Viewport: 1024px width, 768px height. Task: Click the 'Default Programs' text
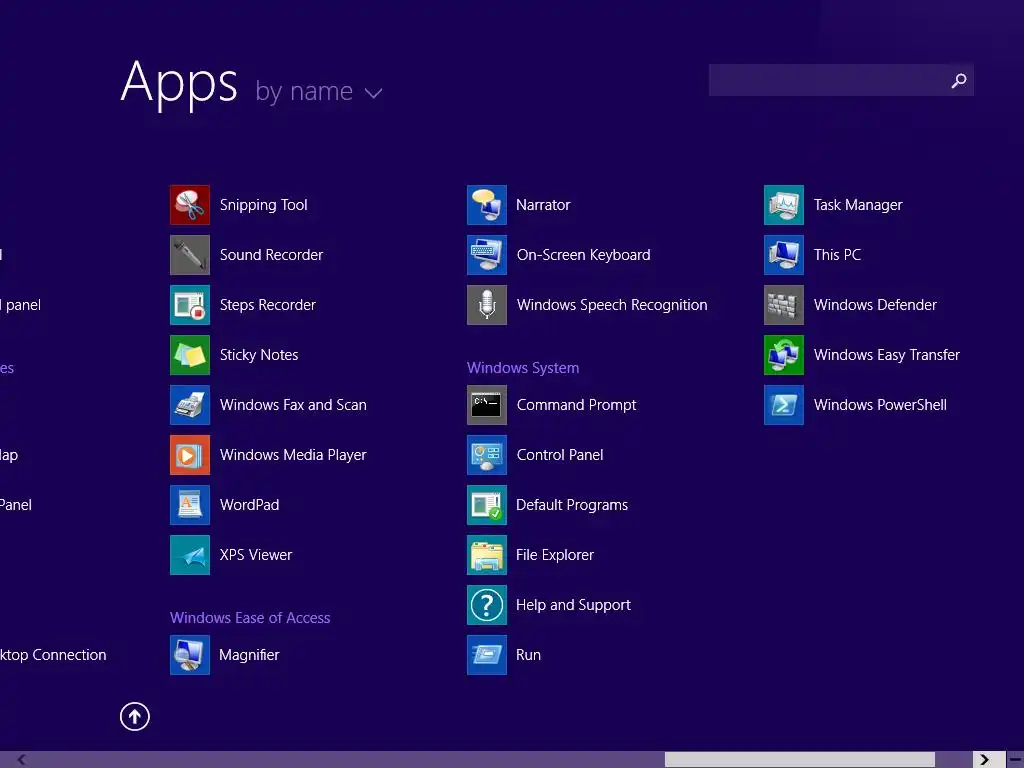pos(572,505)
